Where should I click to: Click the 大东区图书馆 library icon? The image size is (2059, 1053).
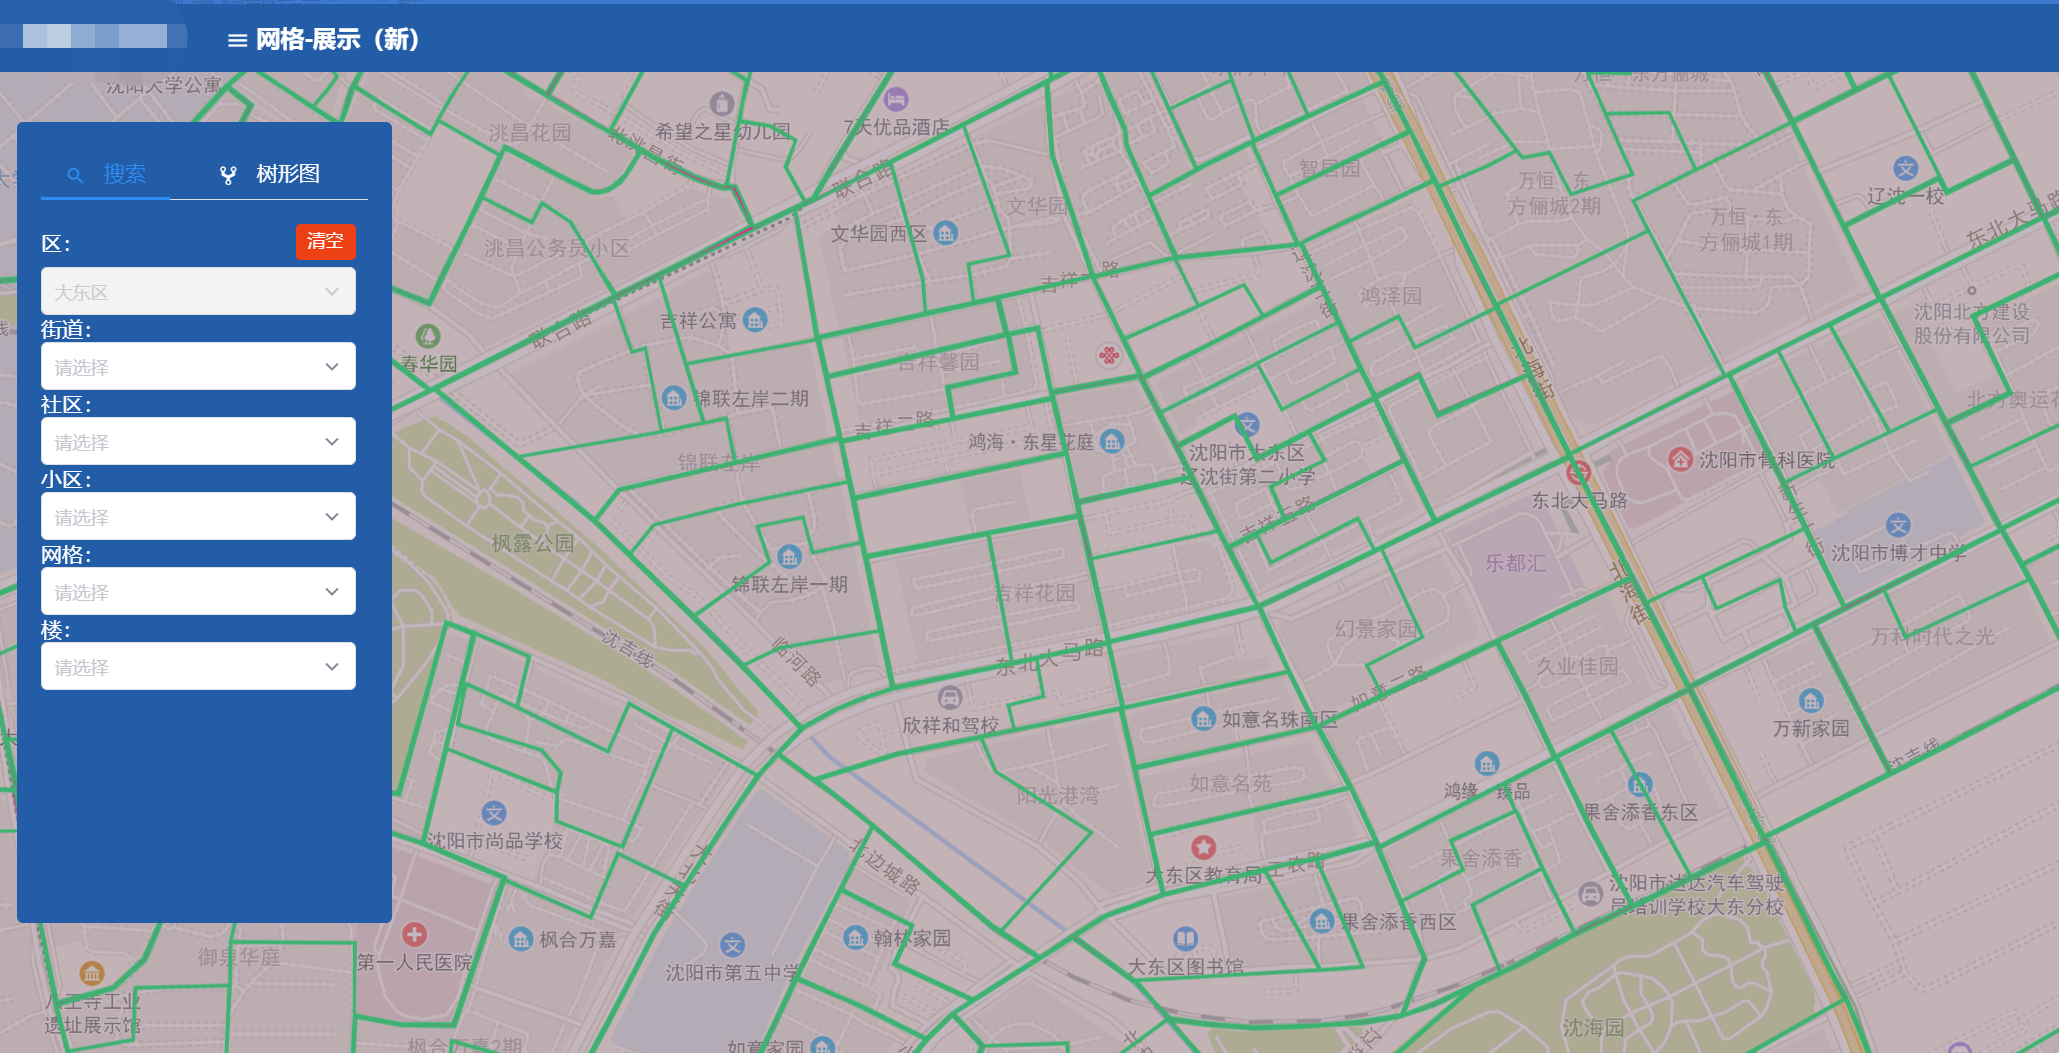(1185, 939)
